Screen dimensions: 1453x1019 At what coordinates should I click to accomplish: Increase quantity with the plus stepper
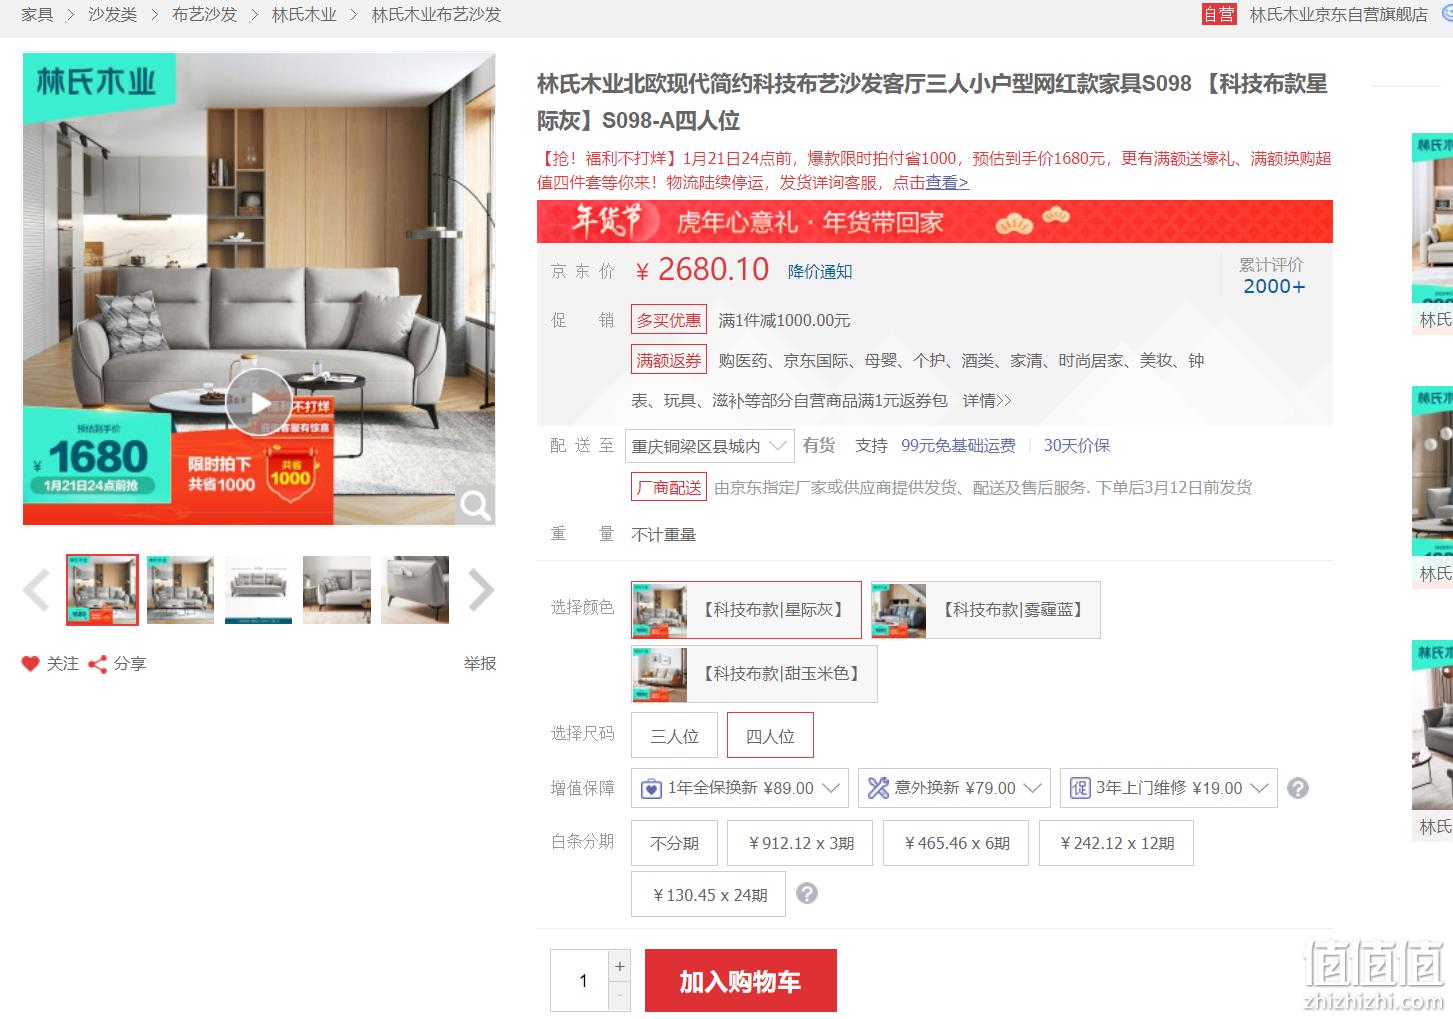pyautogui.click(x=620, y=966)
